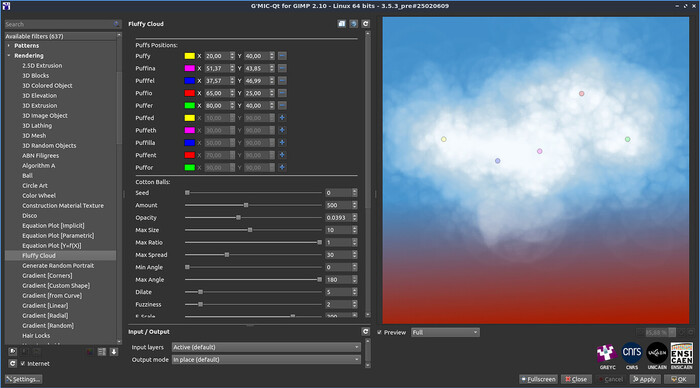700x388 pixels.
Task: Click the Dilate slider track
Action: [253, 292]
